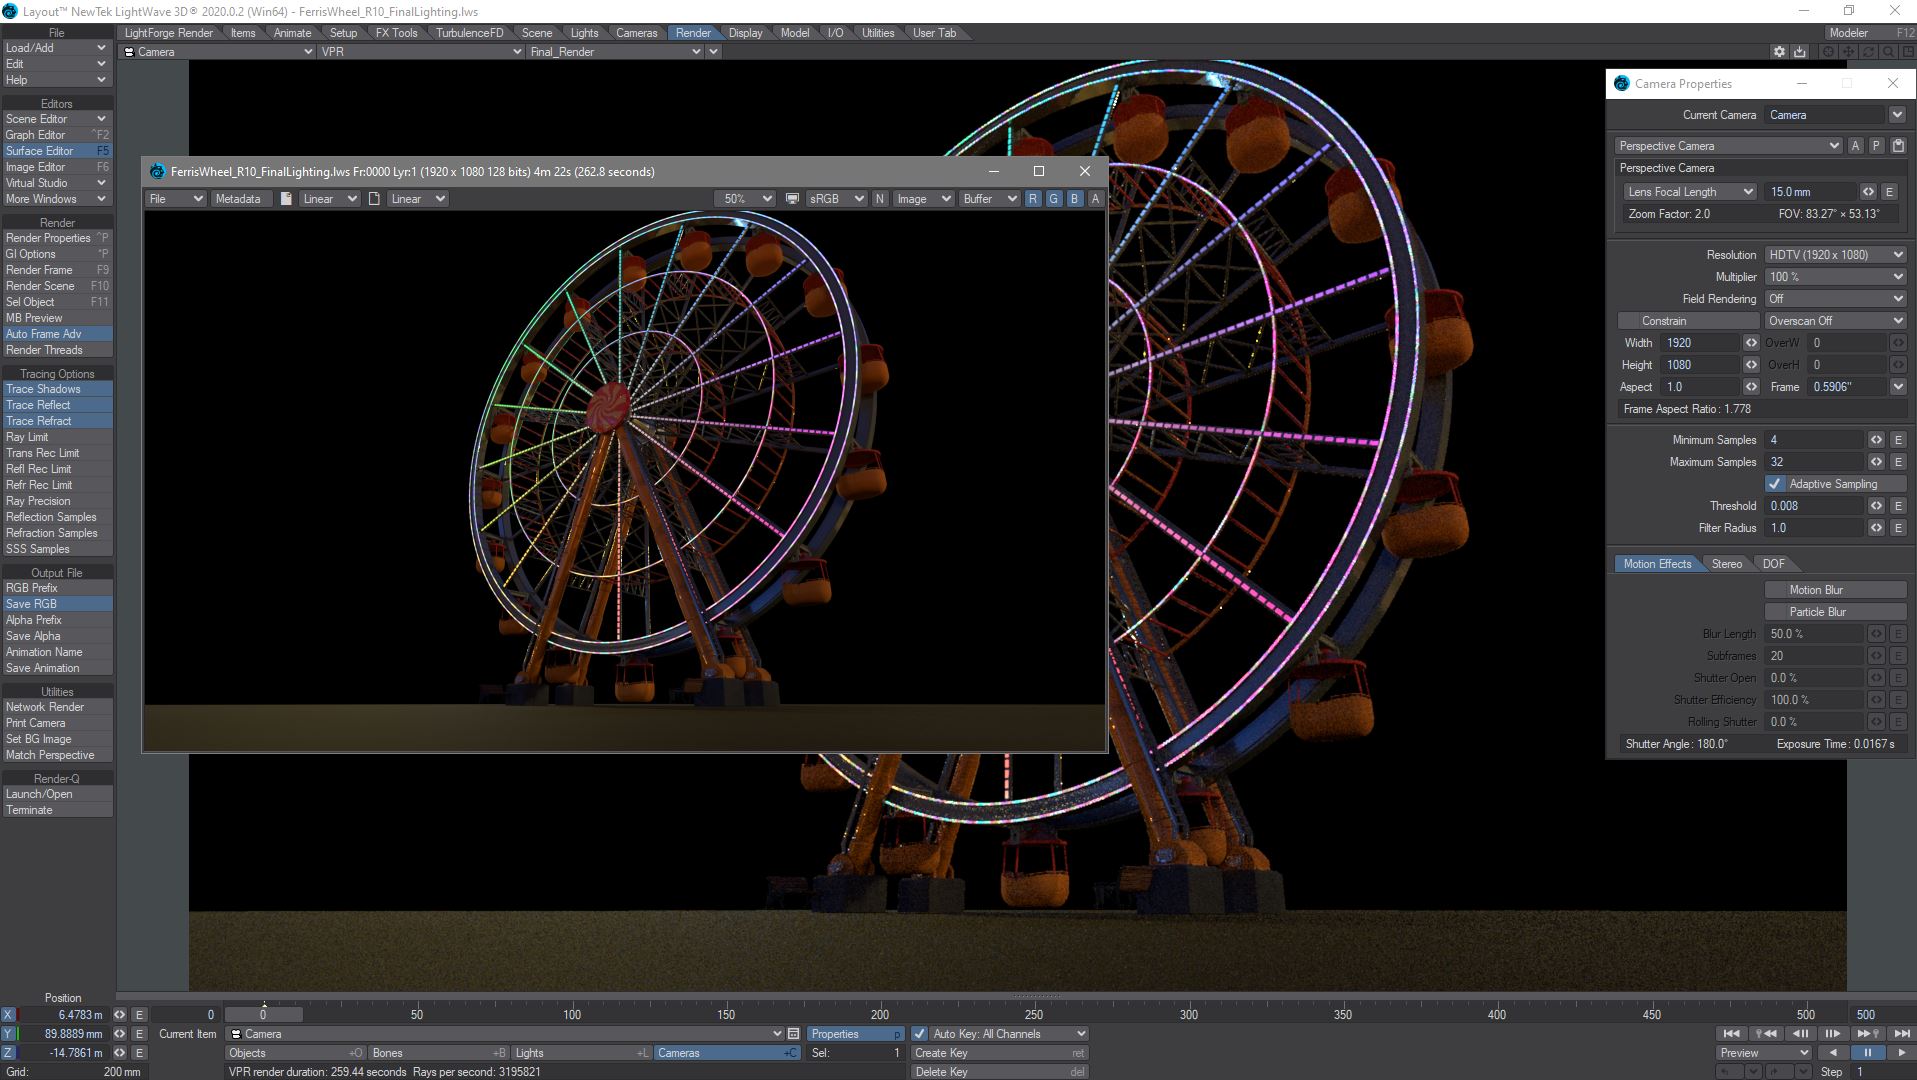Click the save viewport download icon
This screenshot has width=1917, height=1080.
click(x=1800, y=52)
